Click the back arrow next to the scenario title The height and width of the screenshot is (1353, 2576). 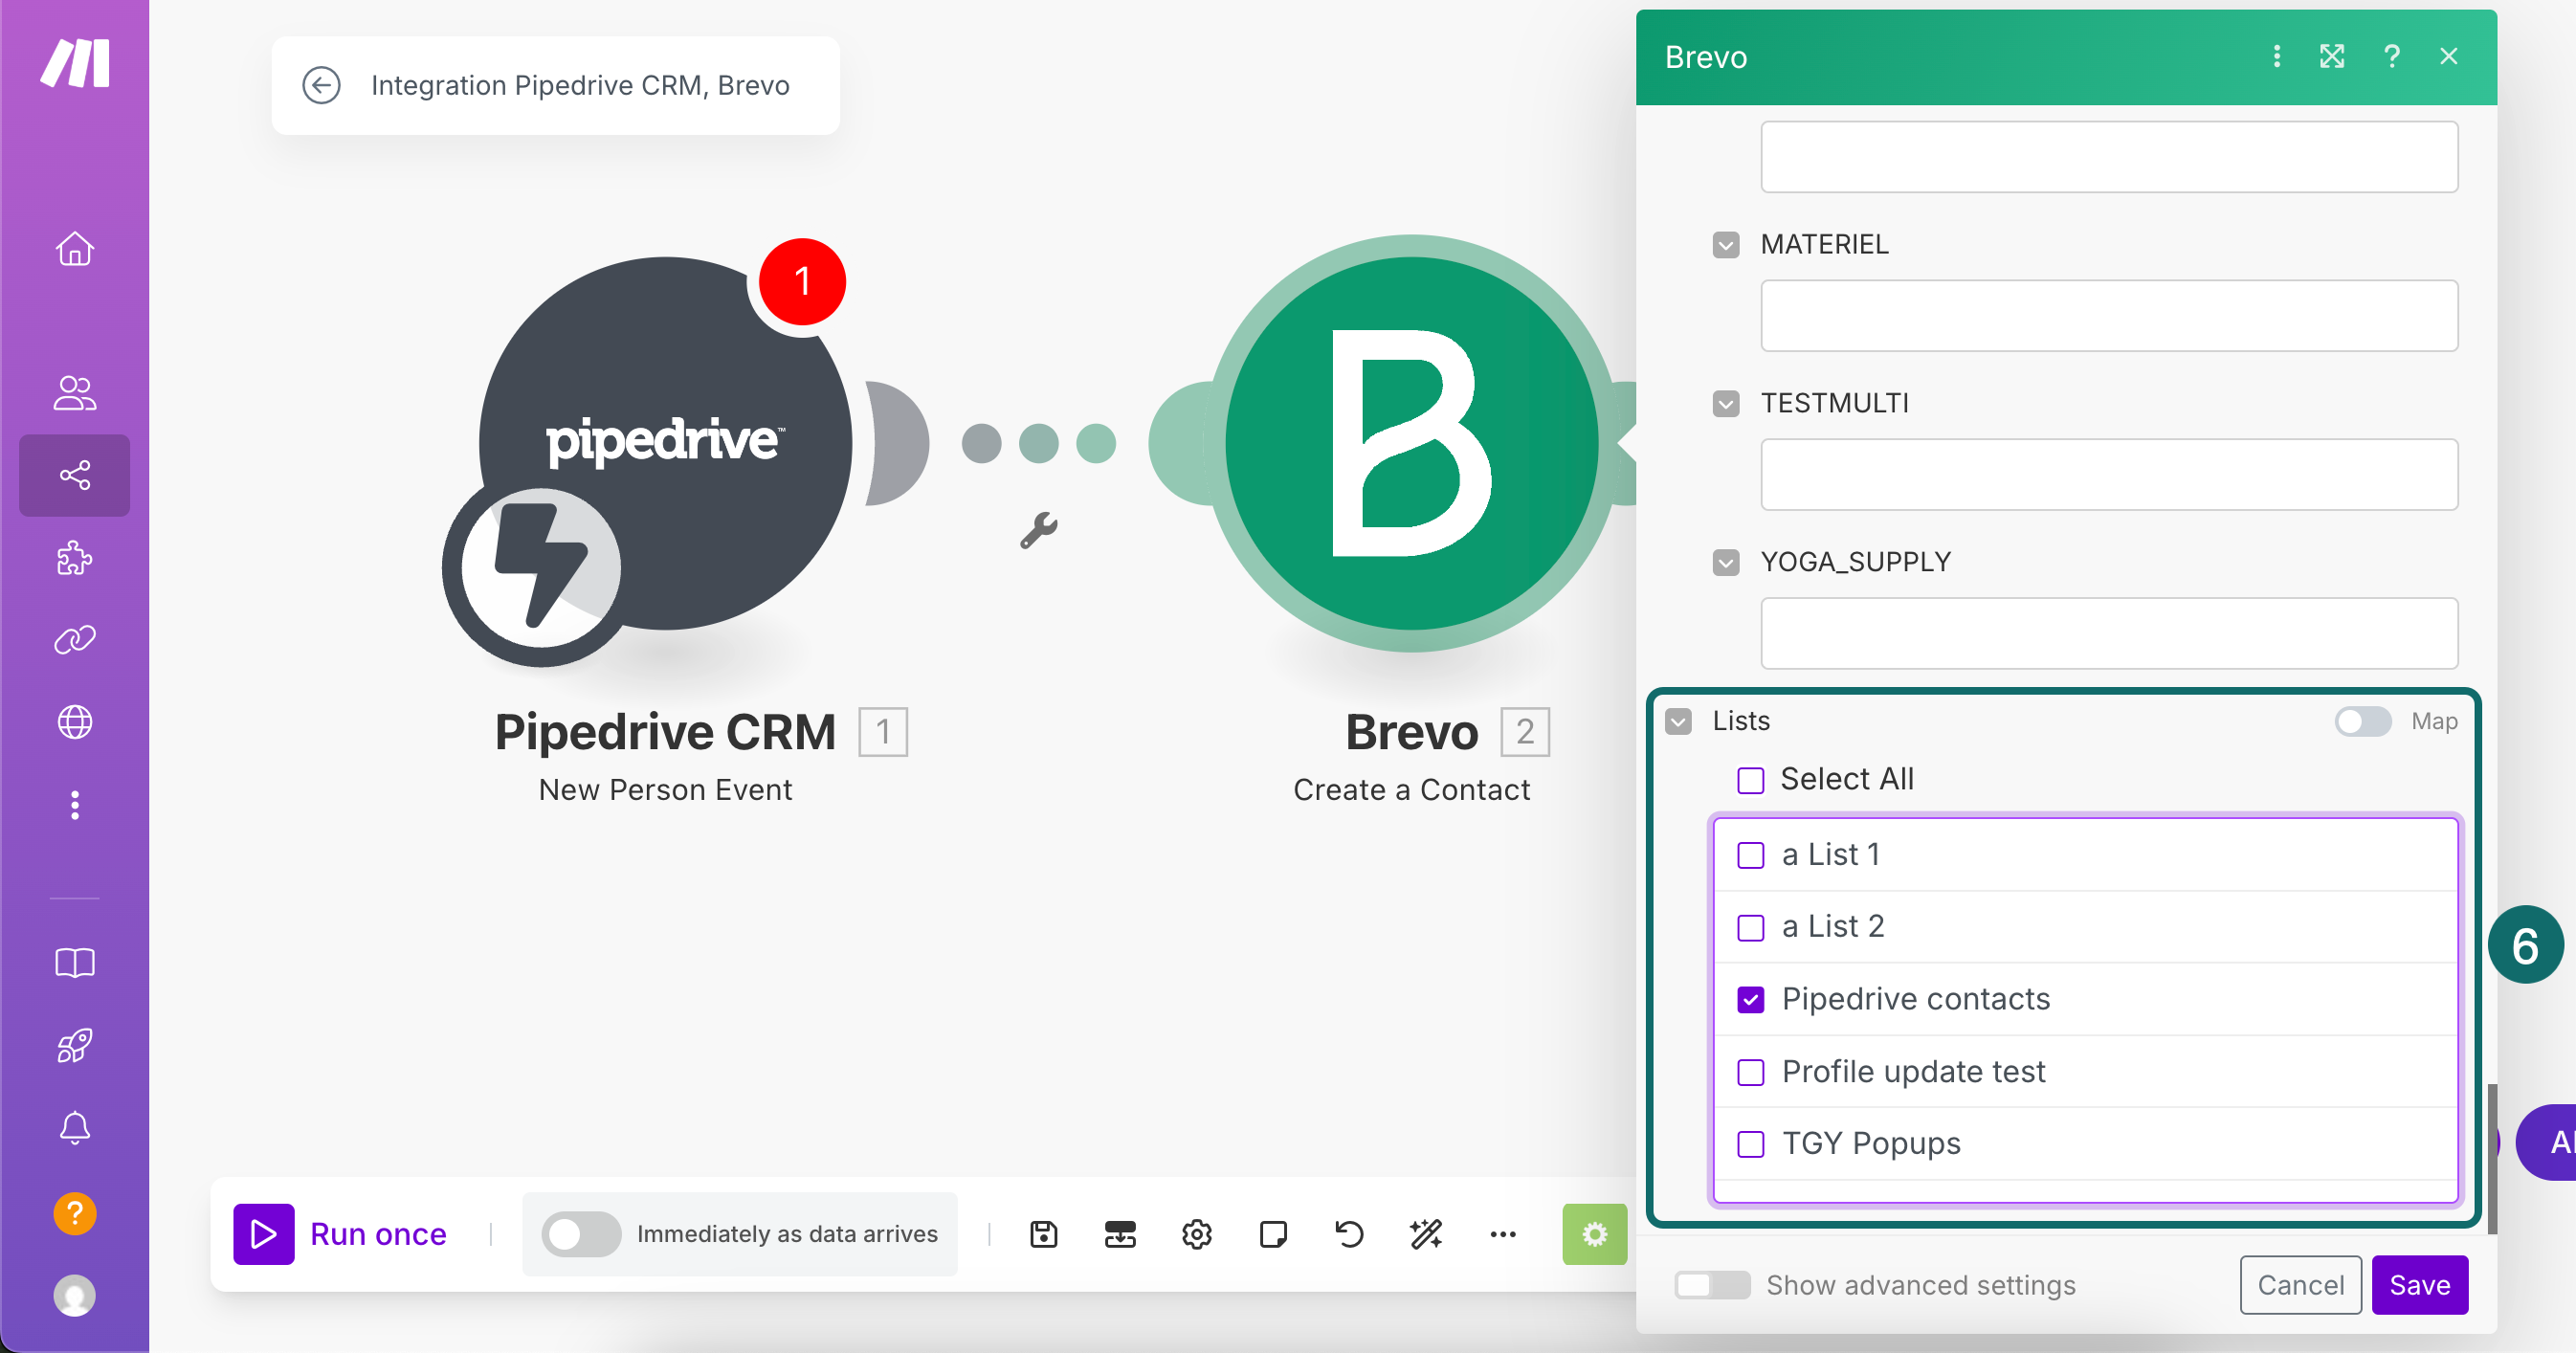[321, 85]
